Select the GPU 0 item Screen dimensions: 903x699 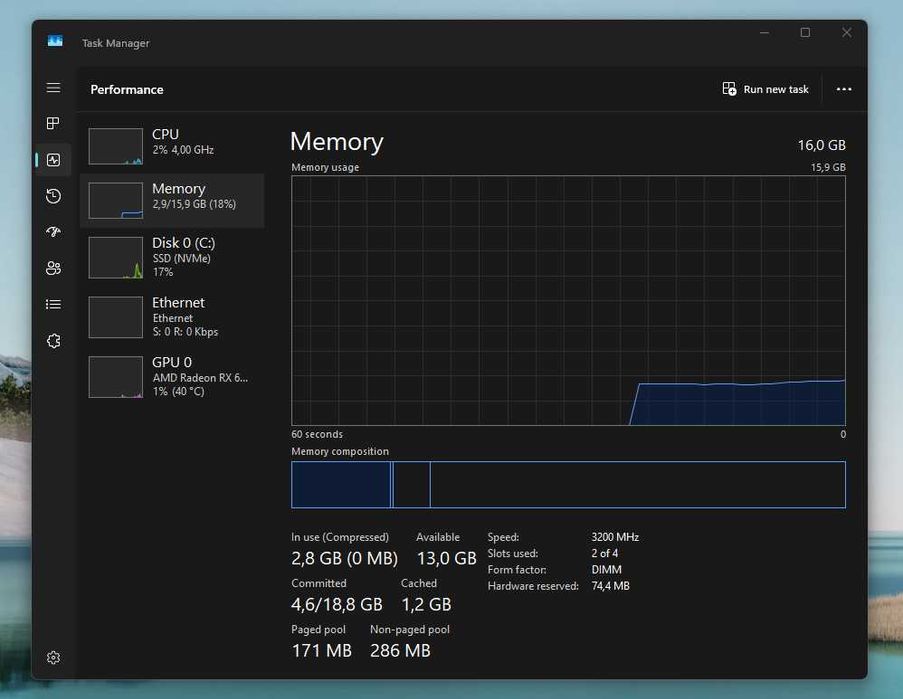tap(172, 376)
